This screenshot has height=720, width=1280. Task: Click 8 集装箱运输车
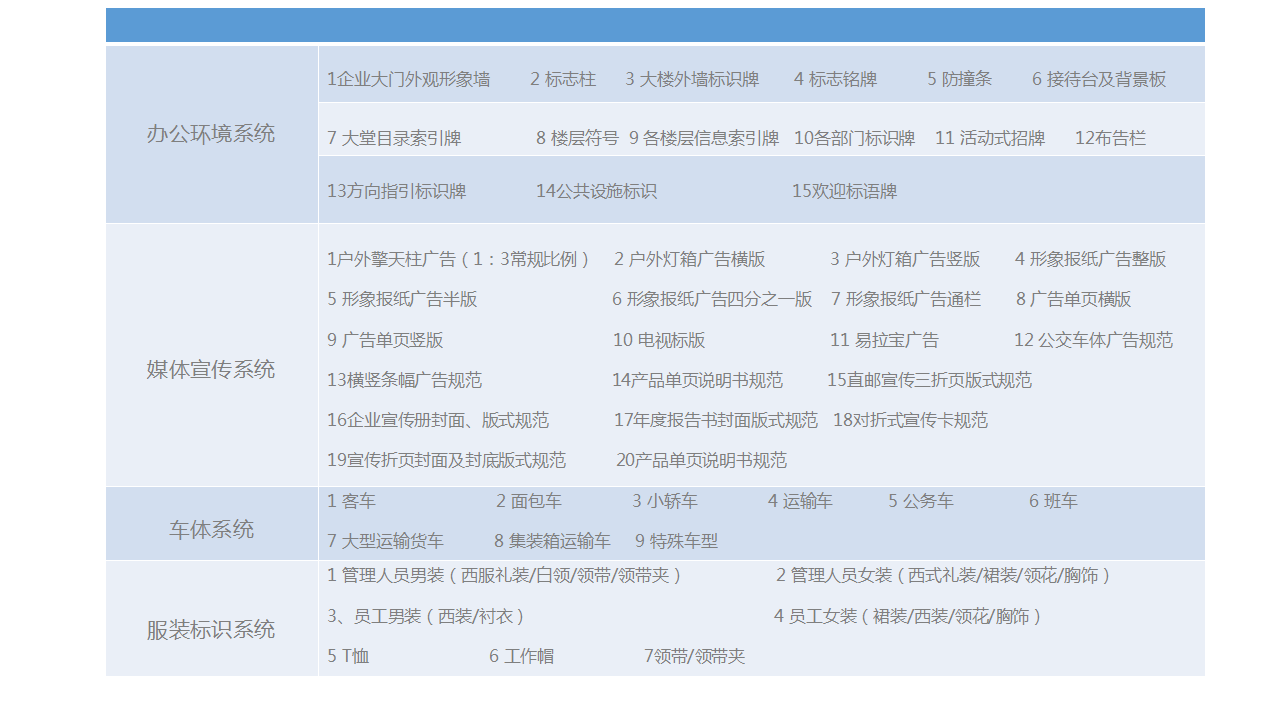(x=552, y=542)
